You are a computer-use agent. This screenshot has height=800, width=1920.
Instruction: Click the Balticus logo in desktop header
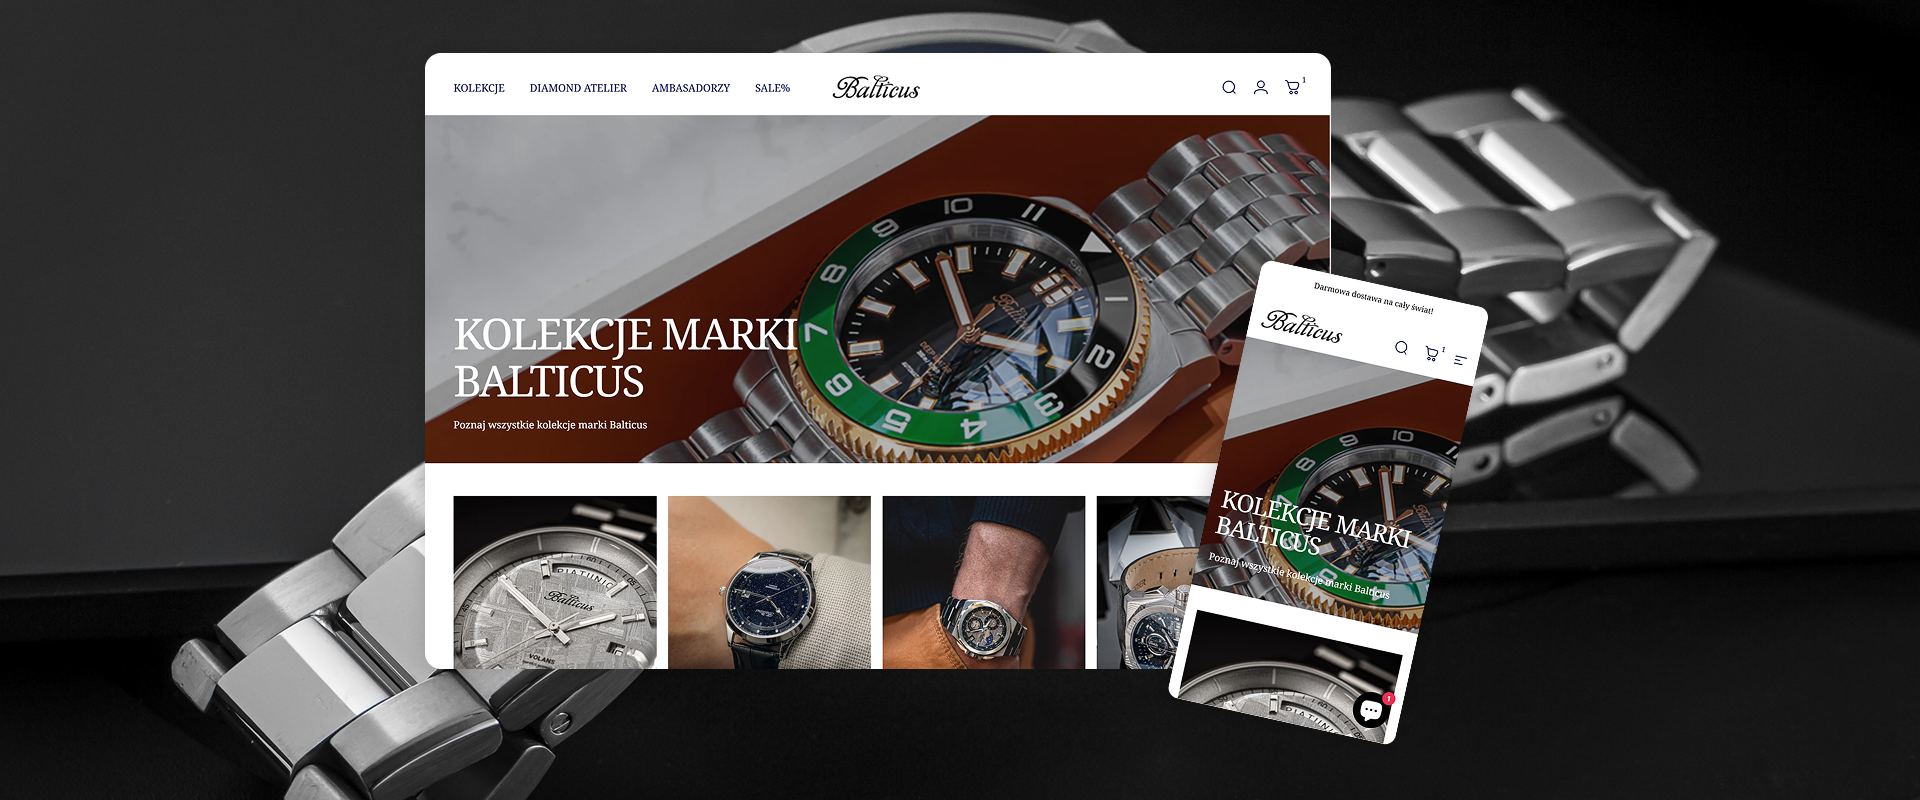click(876, 88)
